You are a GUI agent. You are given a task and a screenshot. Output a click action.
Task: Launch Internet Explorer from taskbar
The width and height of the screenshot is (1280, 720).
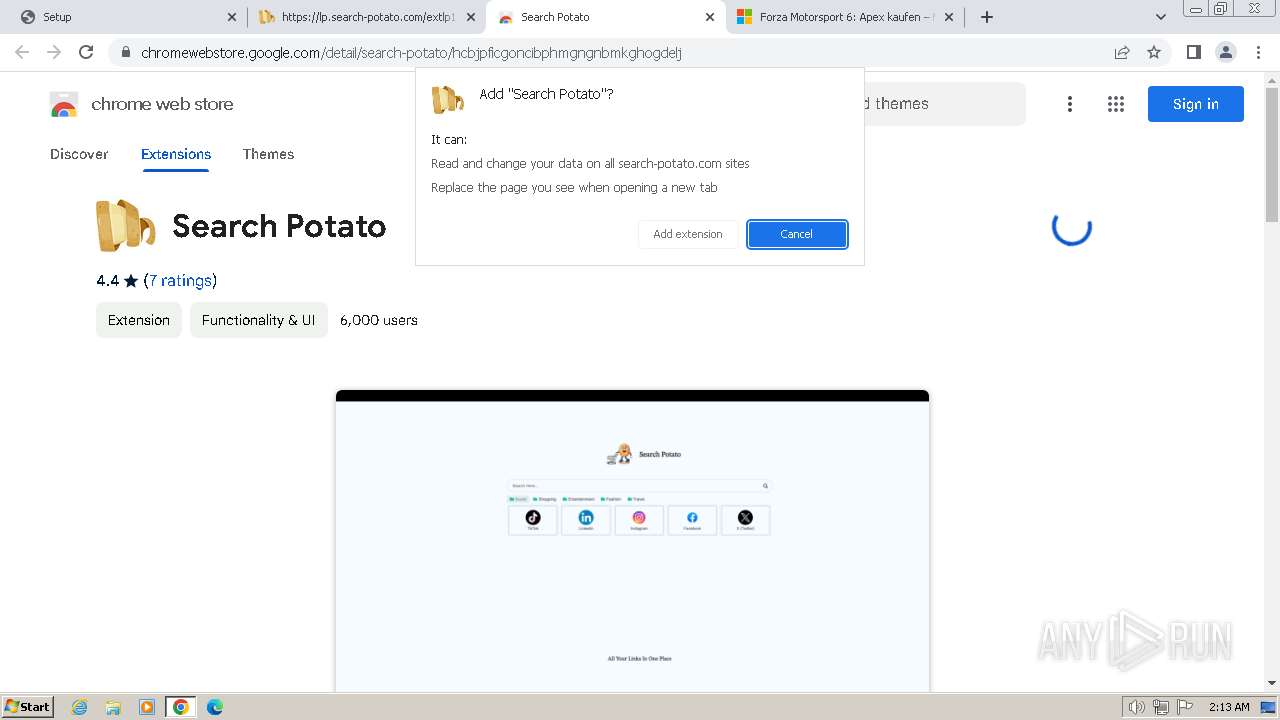pyautogui.click(x=80, y=707)
